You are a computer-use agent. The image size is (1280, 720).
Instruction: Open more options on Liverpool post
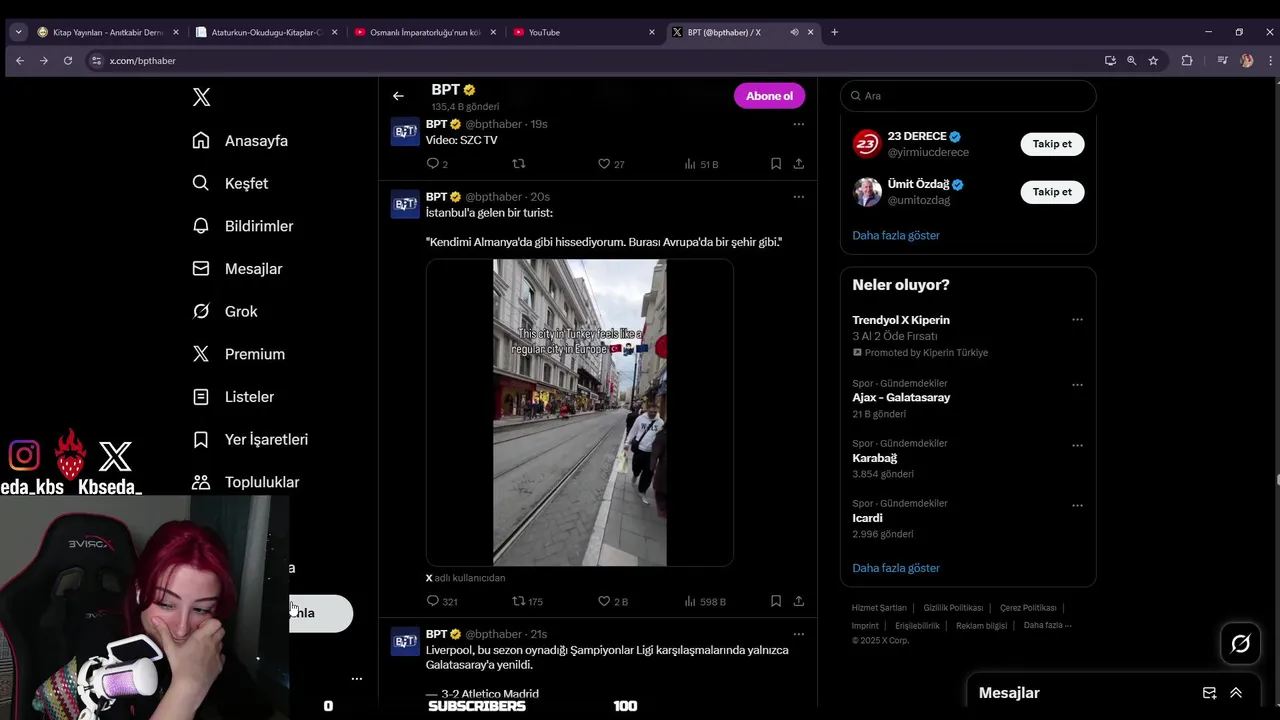coord(798,634)
